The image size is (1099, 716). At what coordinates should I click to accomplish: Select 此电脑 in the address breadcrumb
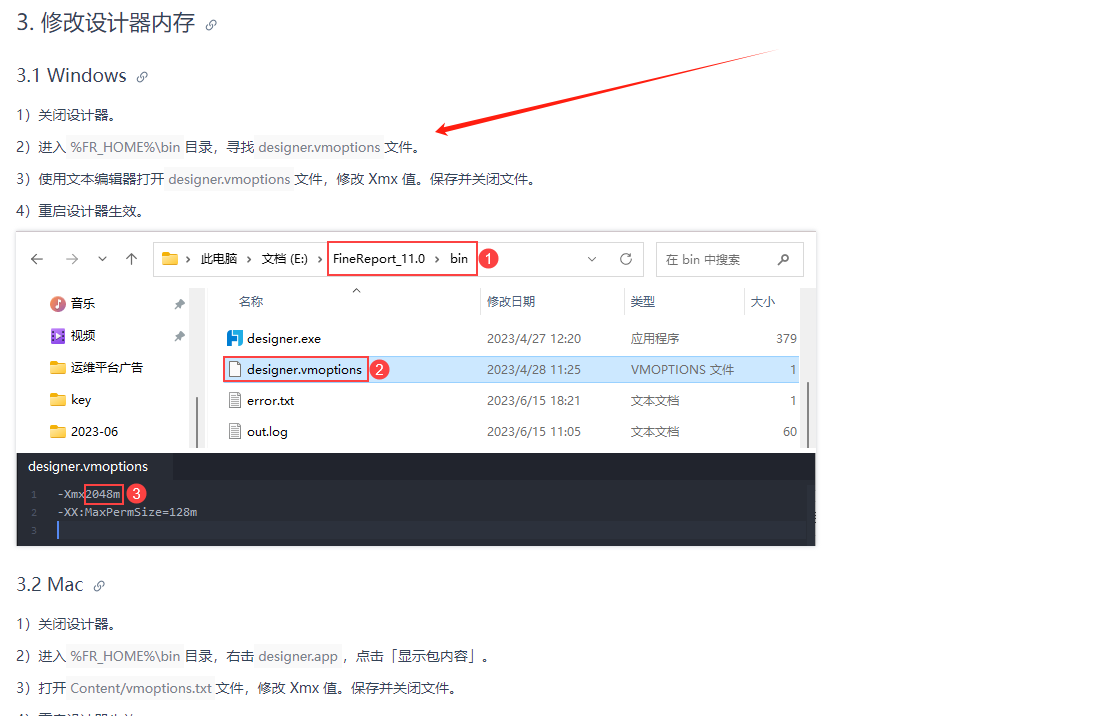219,259
